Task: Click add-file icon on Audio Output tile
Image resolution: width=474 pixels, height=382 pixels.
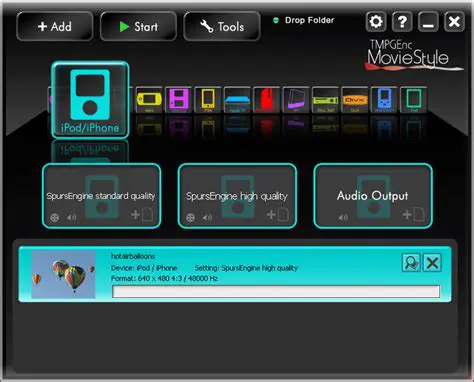Action: point(414,215)
